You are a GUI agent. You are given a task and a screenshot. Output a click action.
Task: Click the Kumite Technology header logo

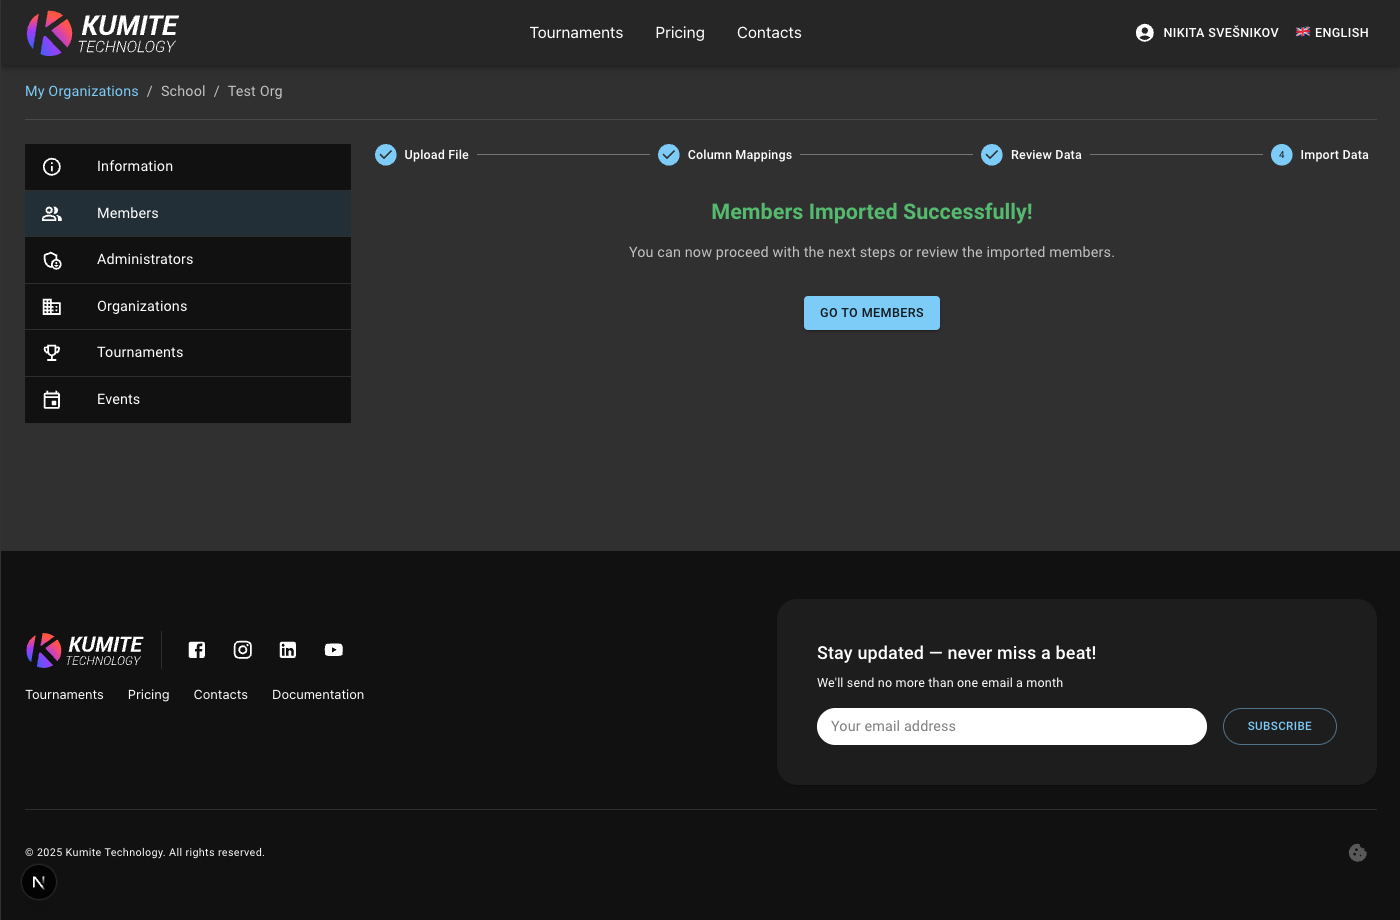(102, 33)
